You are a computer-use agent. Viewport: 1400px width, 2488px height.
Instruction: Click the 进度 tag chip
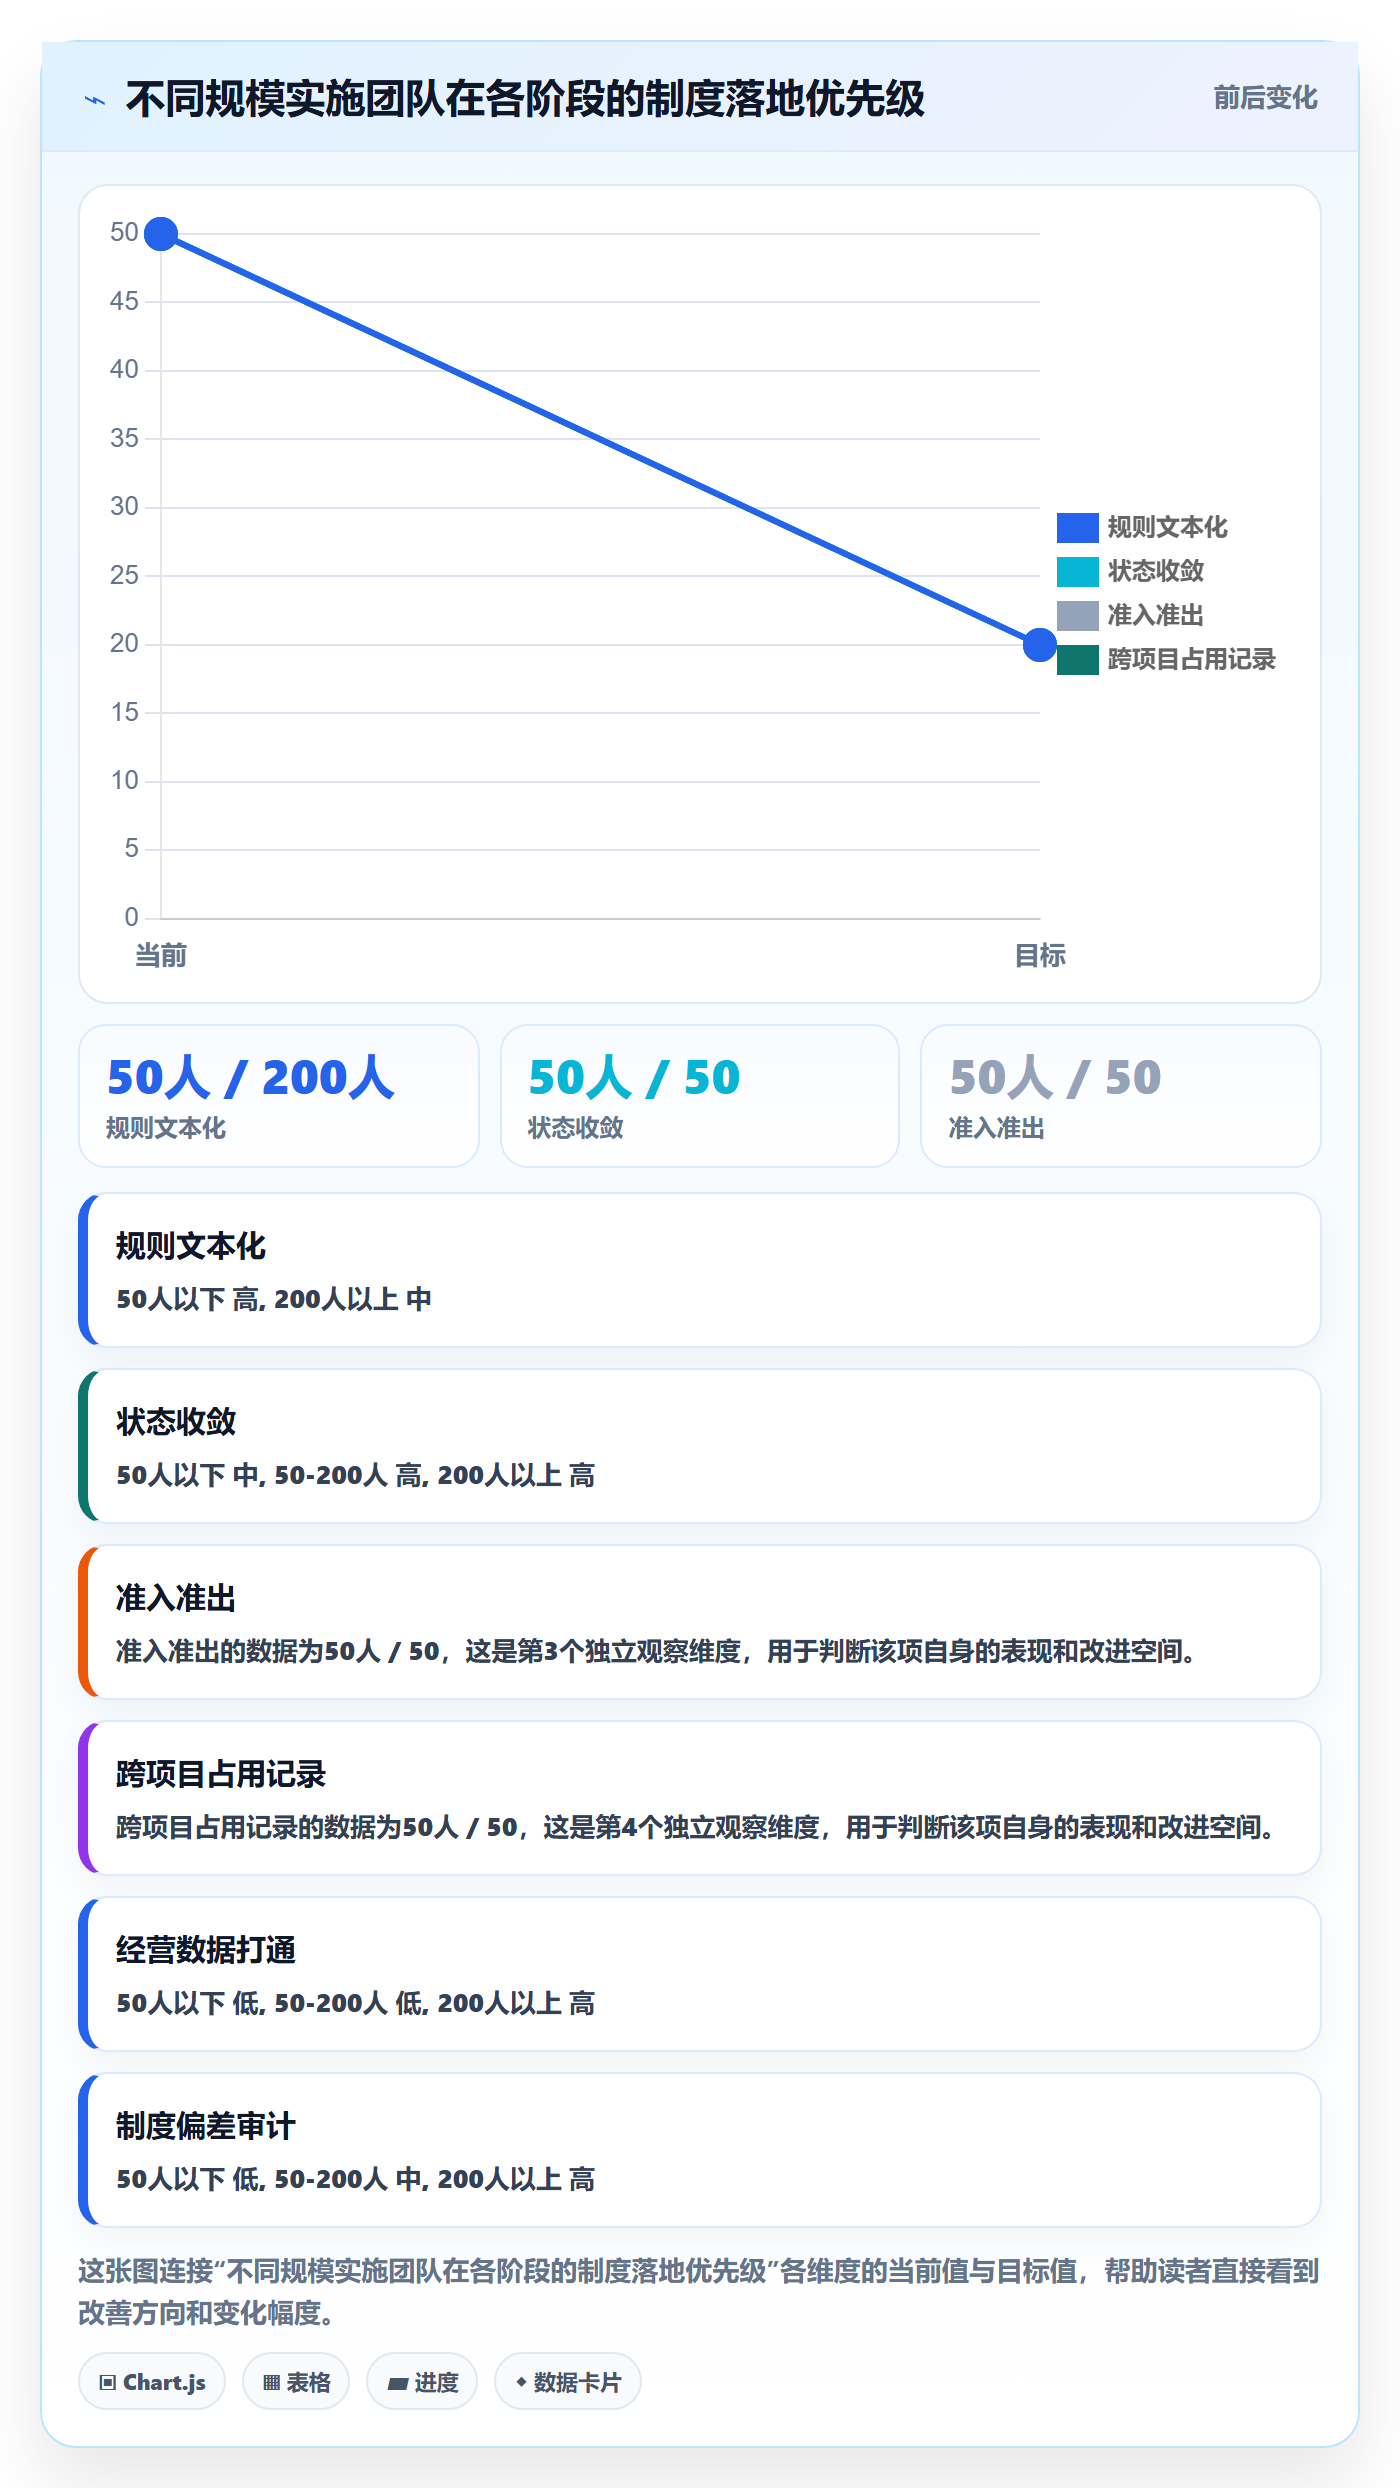tap(422, 2382)
